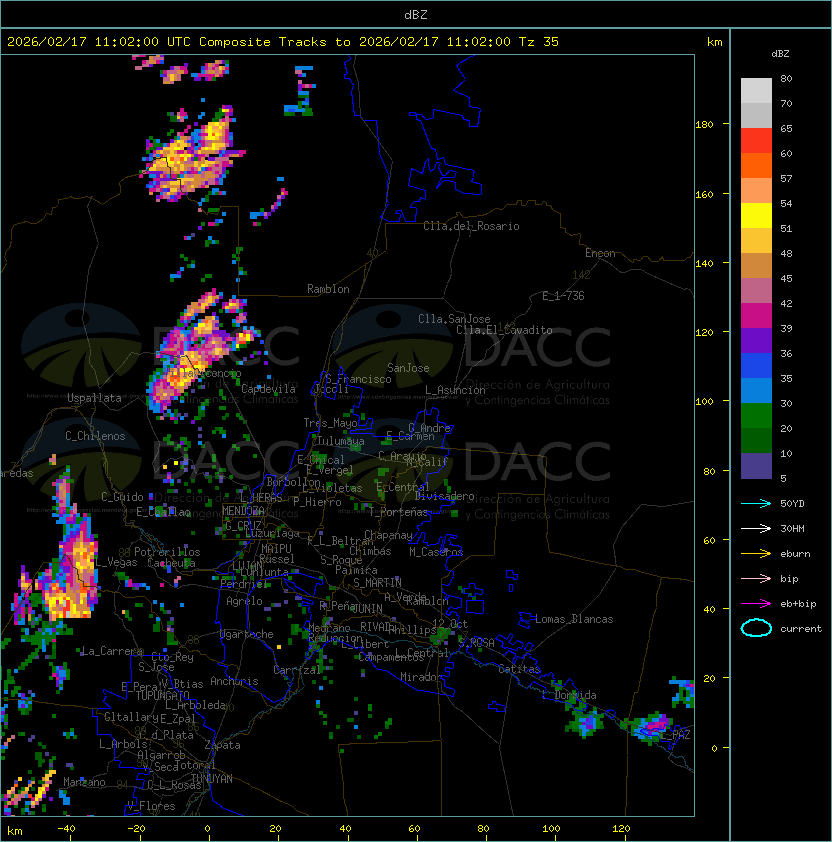Click the dBZ legend heading
Viewport: 832px width, 842px height.
(780, 54)
